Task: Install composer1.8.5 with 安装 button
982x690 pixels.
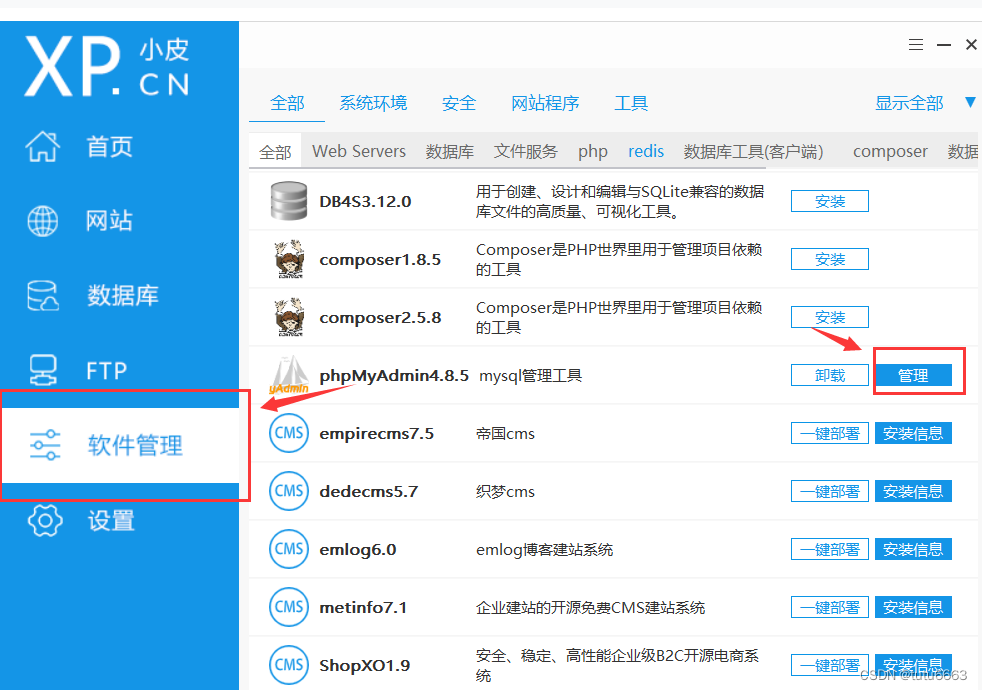Action: 830,259
